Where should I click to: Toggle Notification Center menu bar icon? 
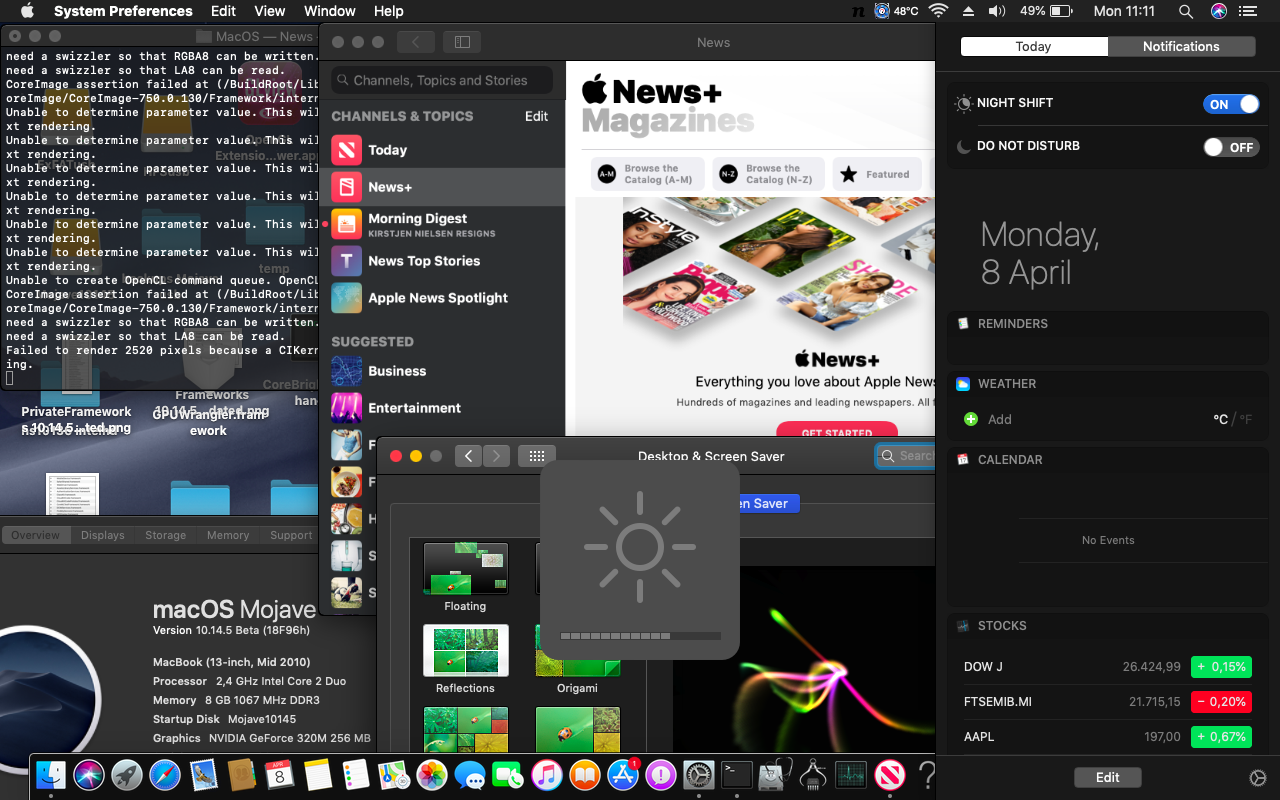1247,11
